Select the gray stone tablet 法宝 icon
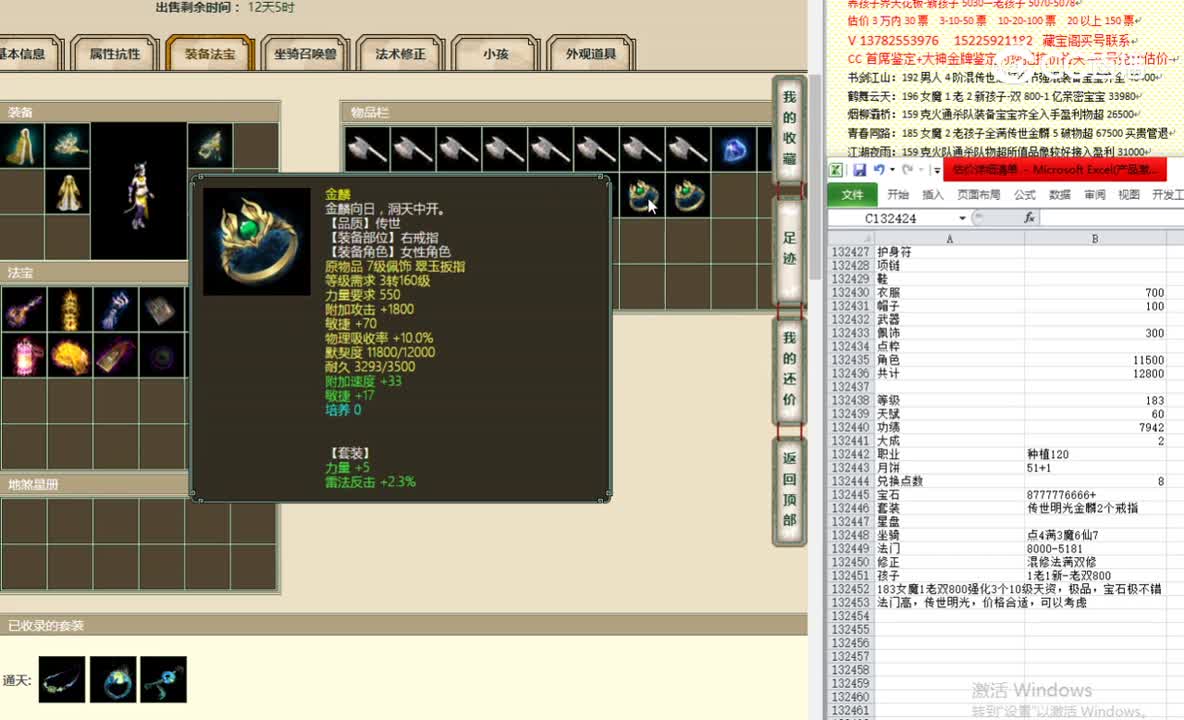 162,309
